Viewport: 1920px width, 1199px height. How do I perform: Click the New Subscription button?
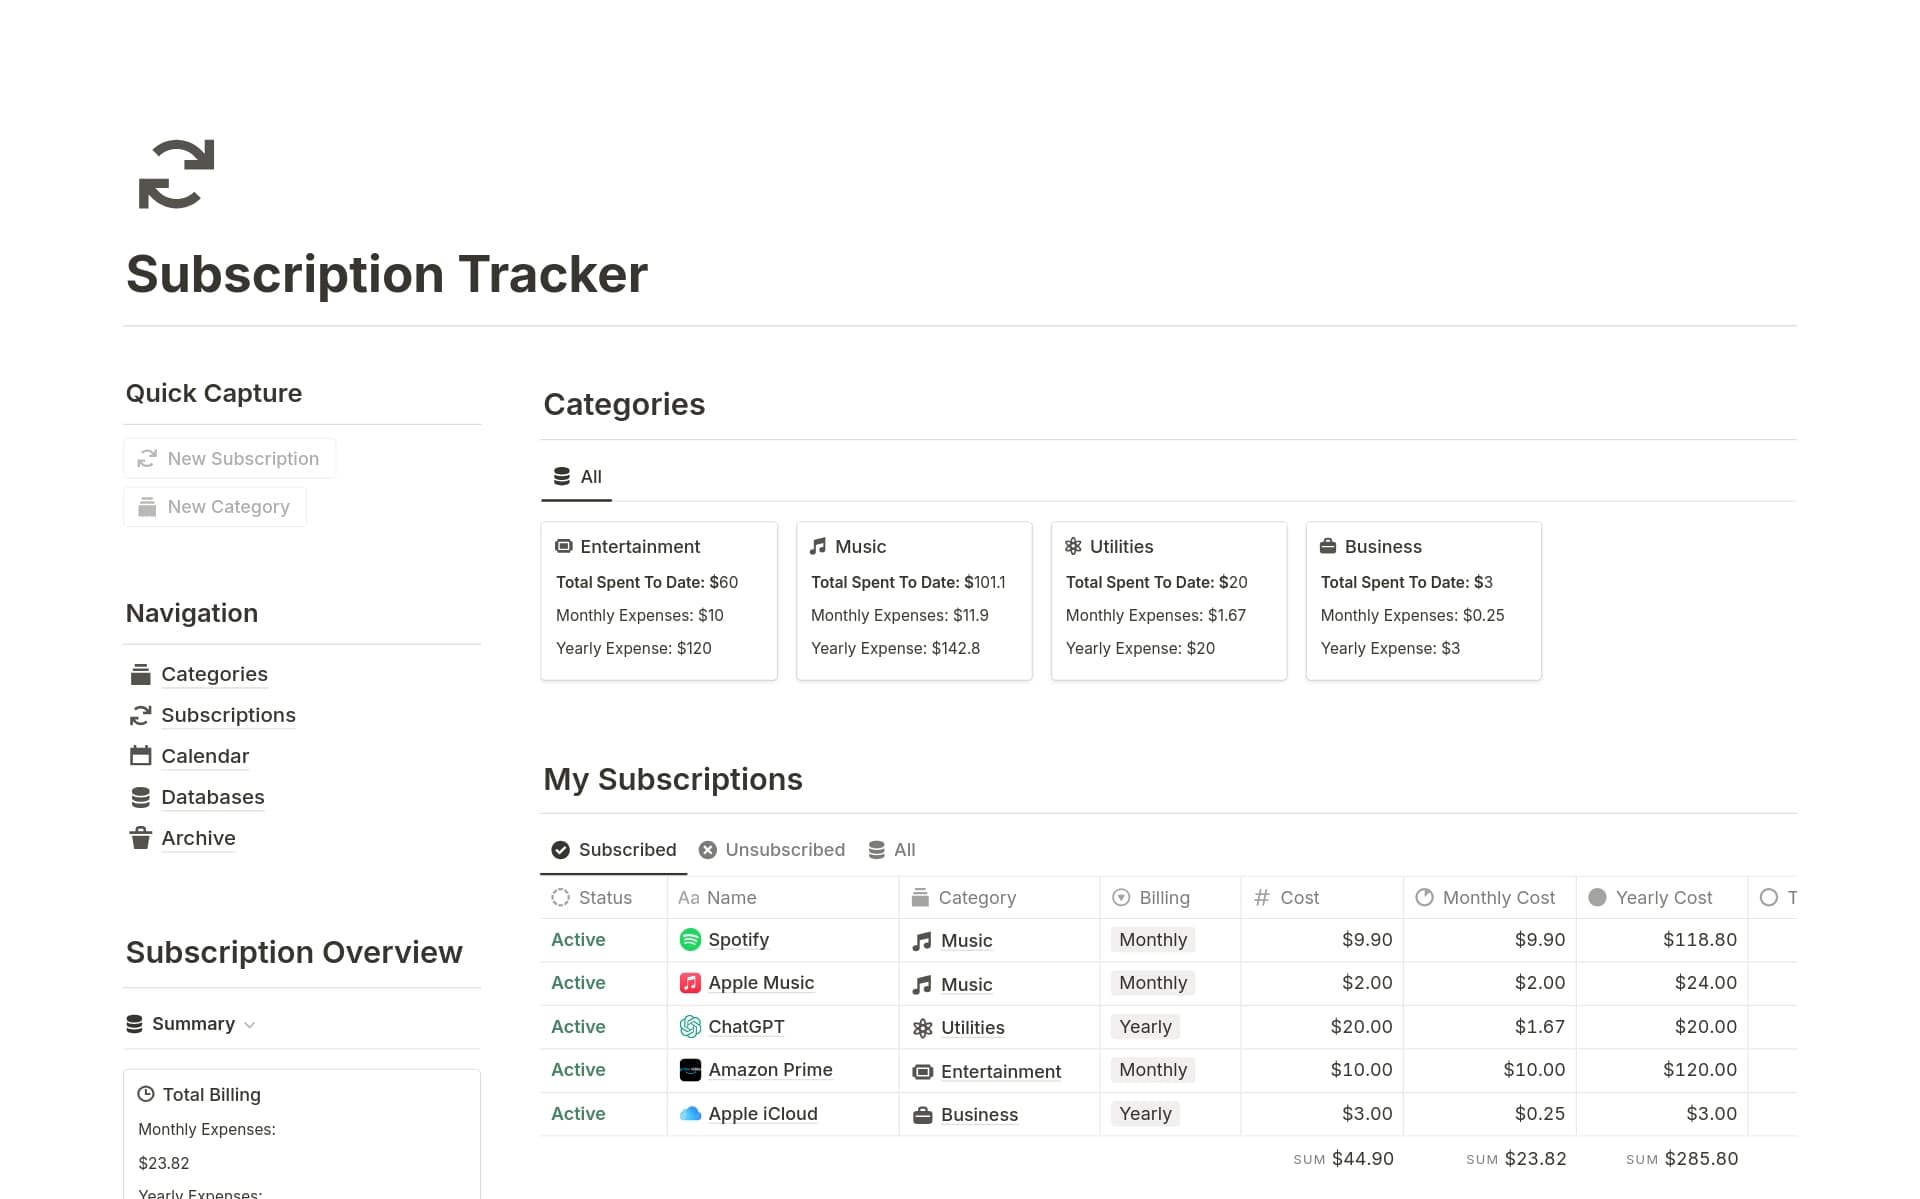[x=229, y=458]
